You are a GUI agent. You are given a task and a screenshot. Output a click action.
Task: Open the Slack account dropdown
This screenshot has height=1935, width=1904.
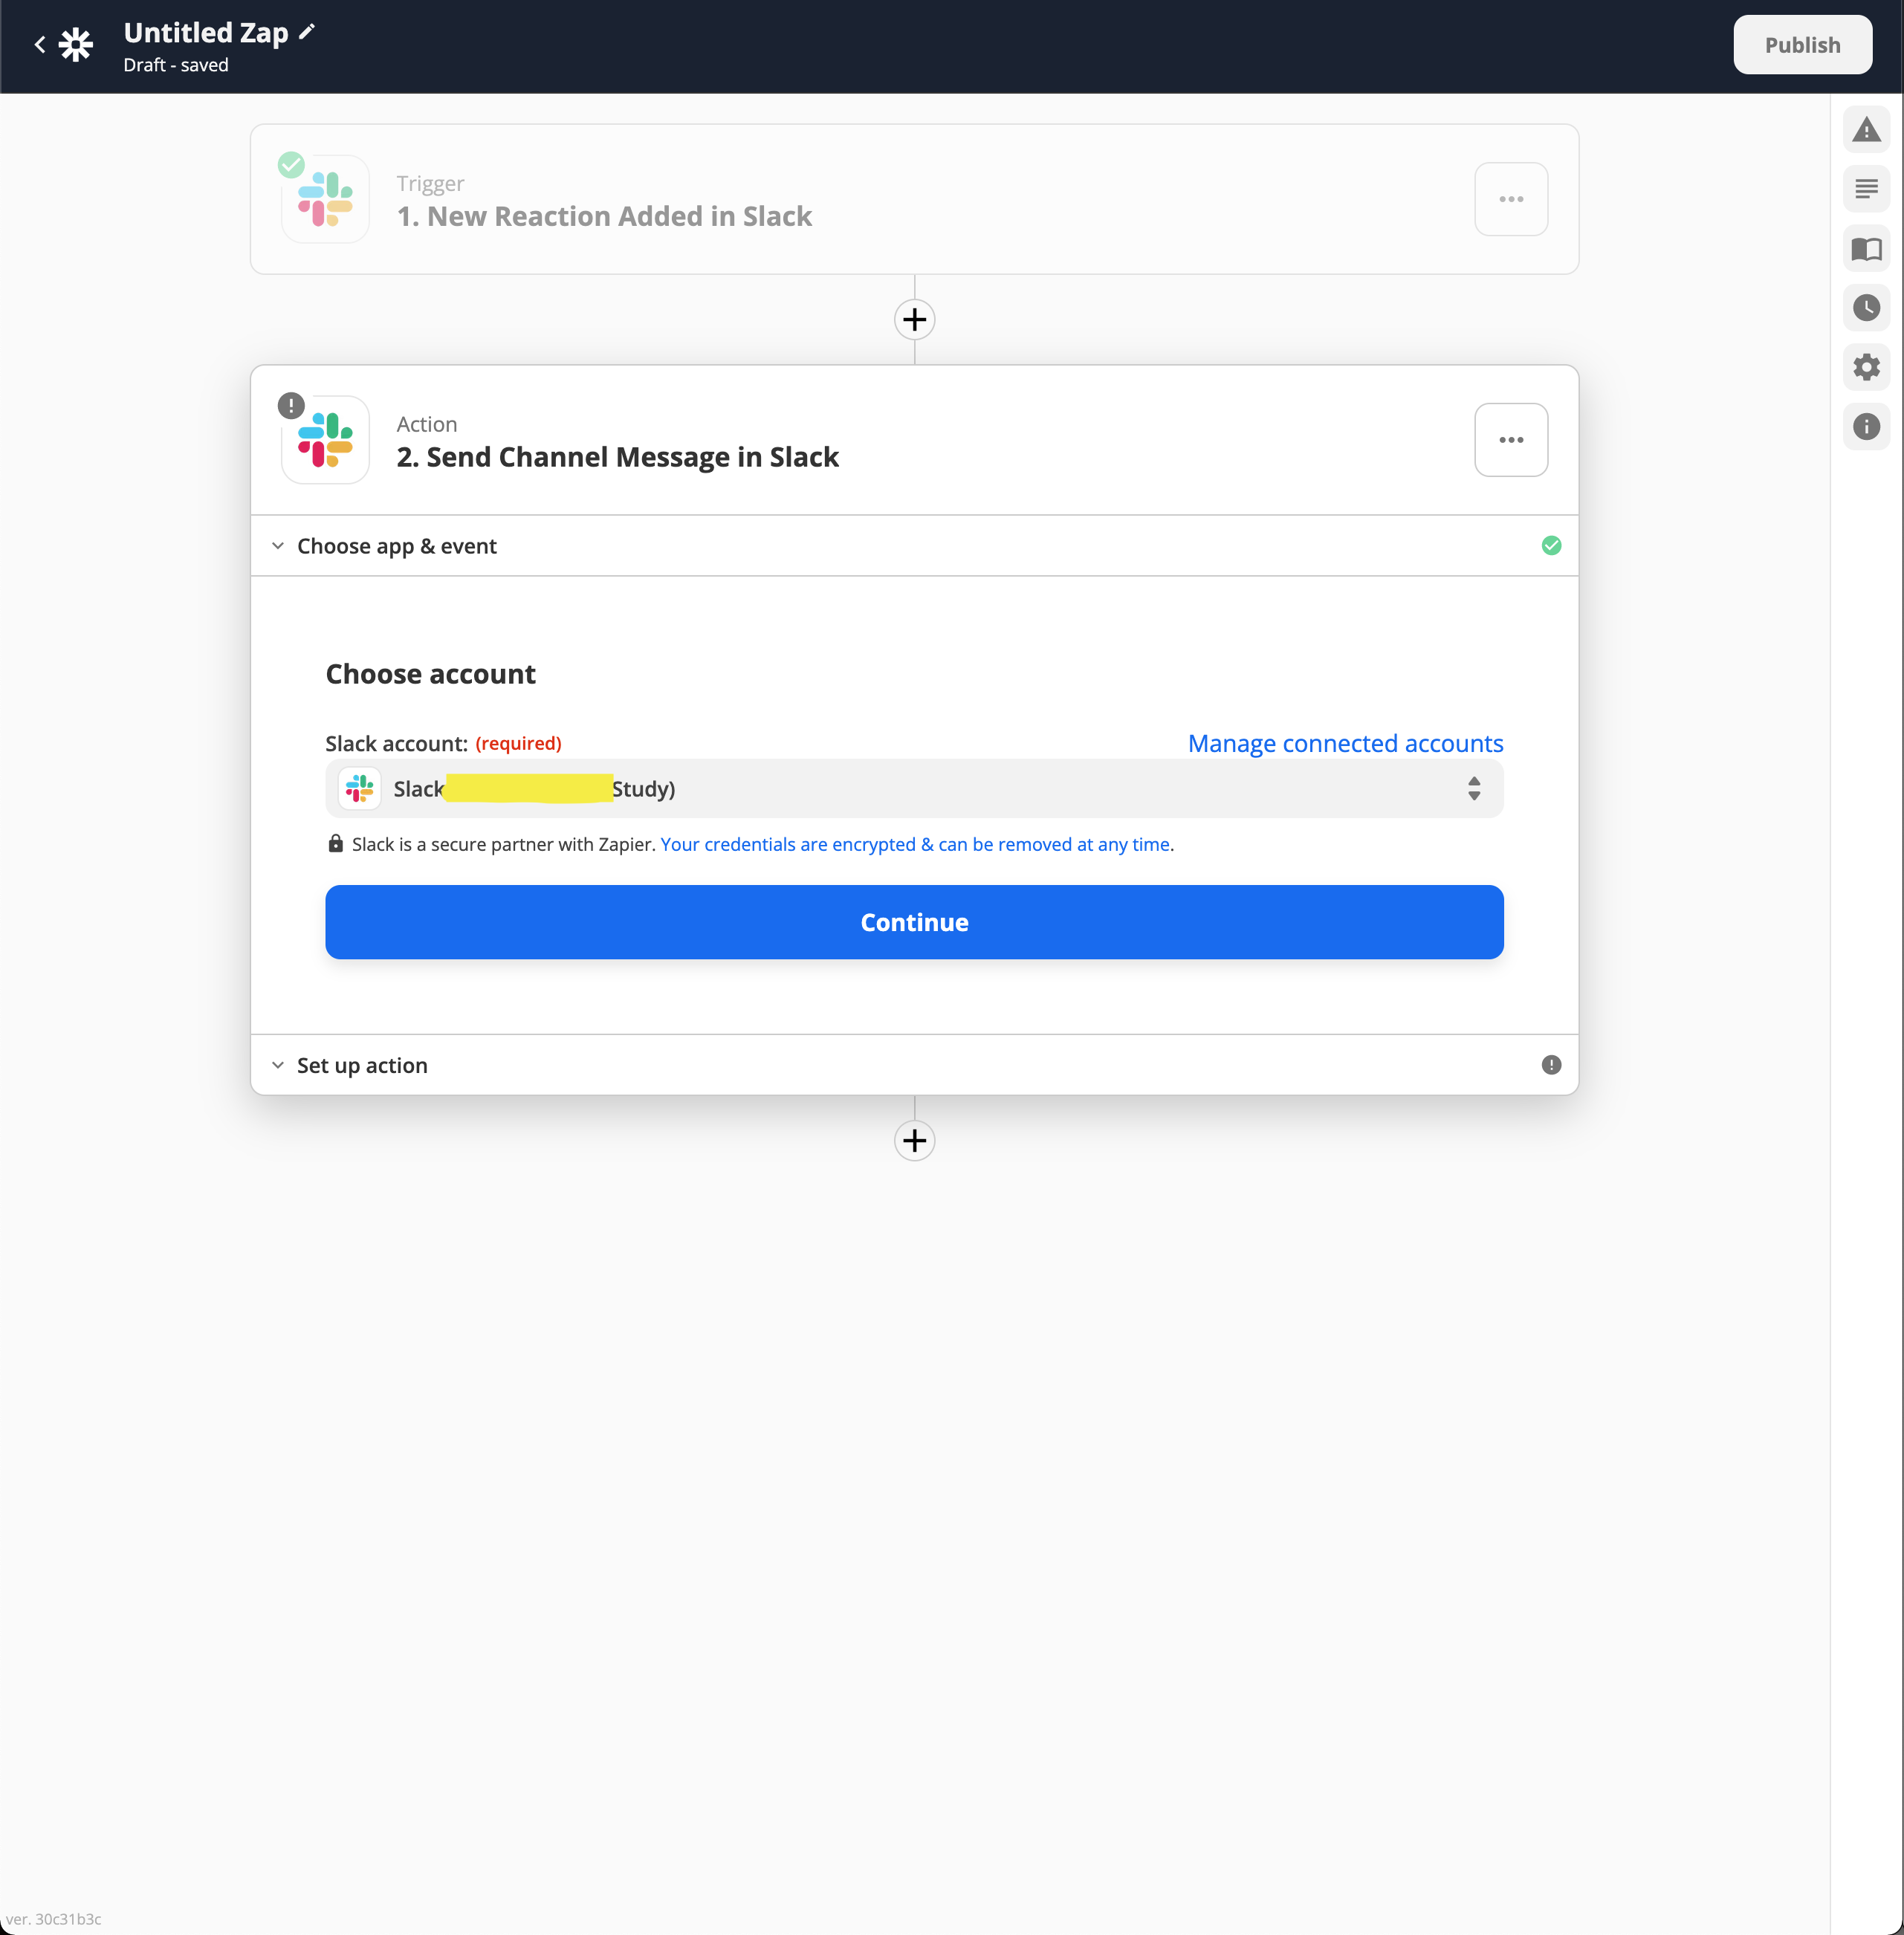[x=913, y=789]
